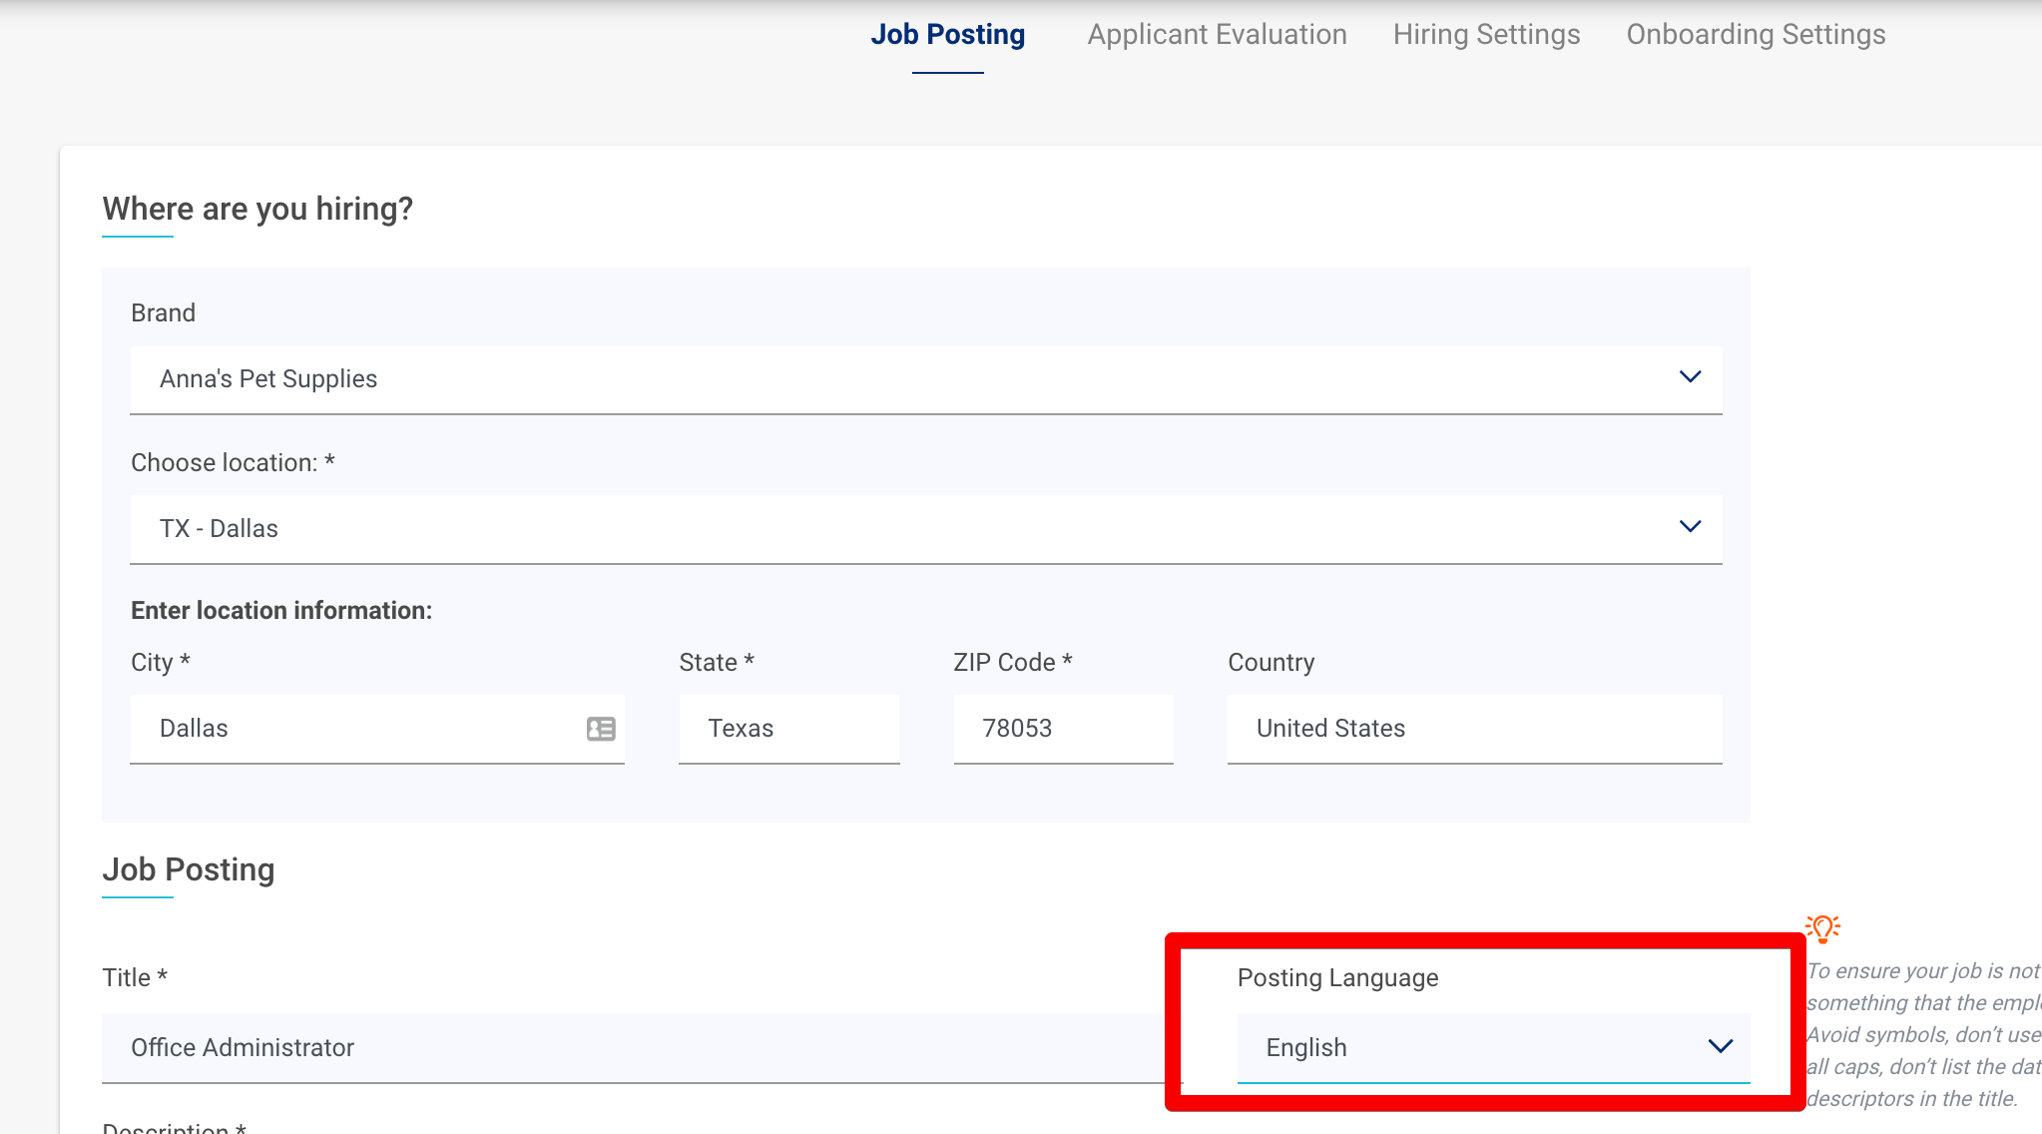Click the State field containing Texas
The width and height of the screenshot is (2042, 1134).
pos(788,729)
